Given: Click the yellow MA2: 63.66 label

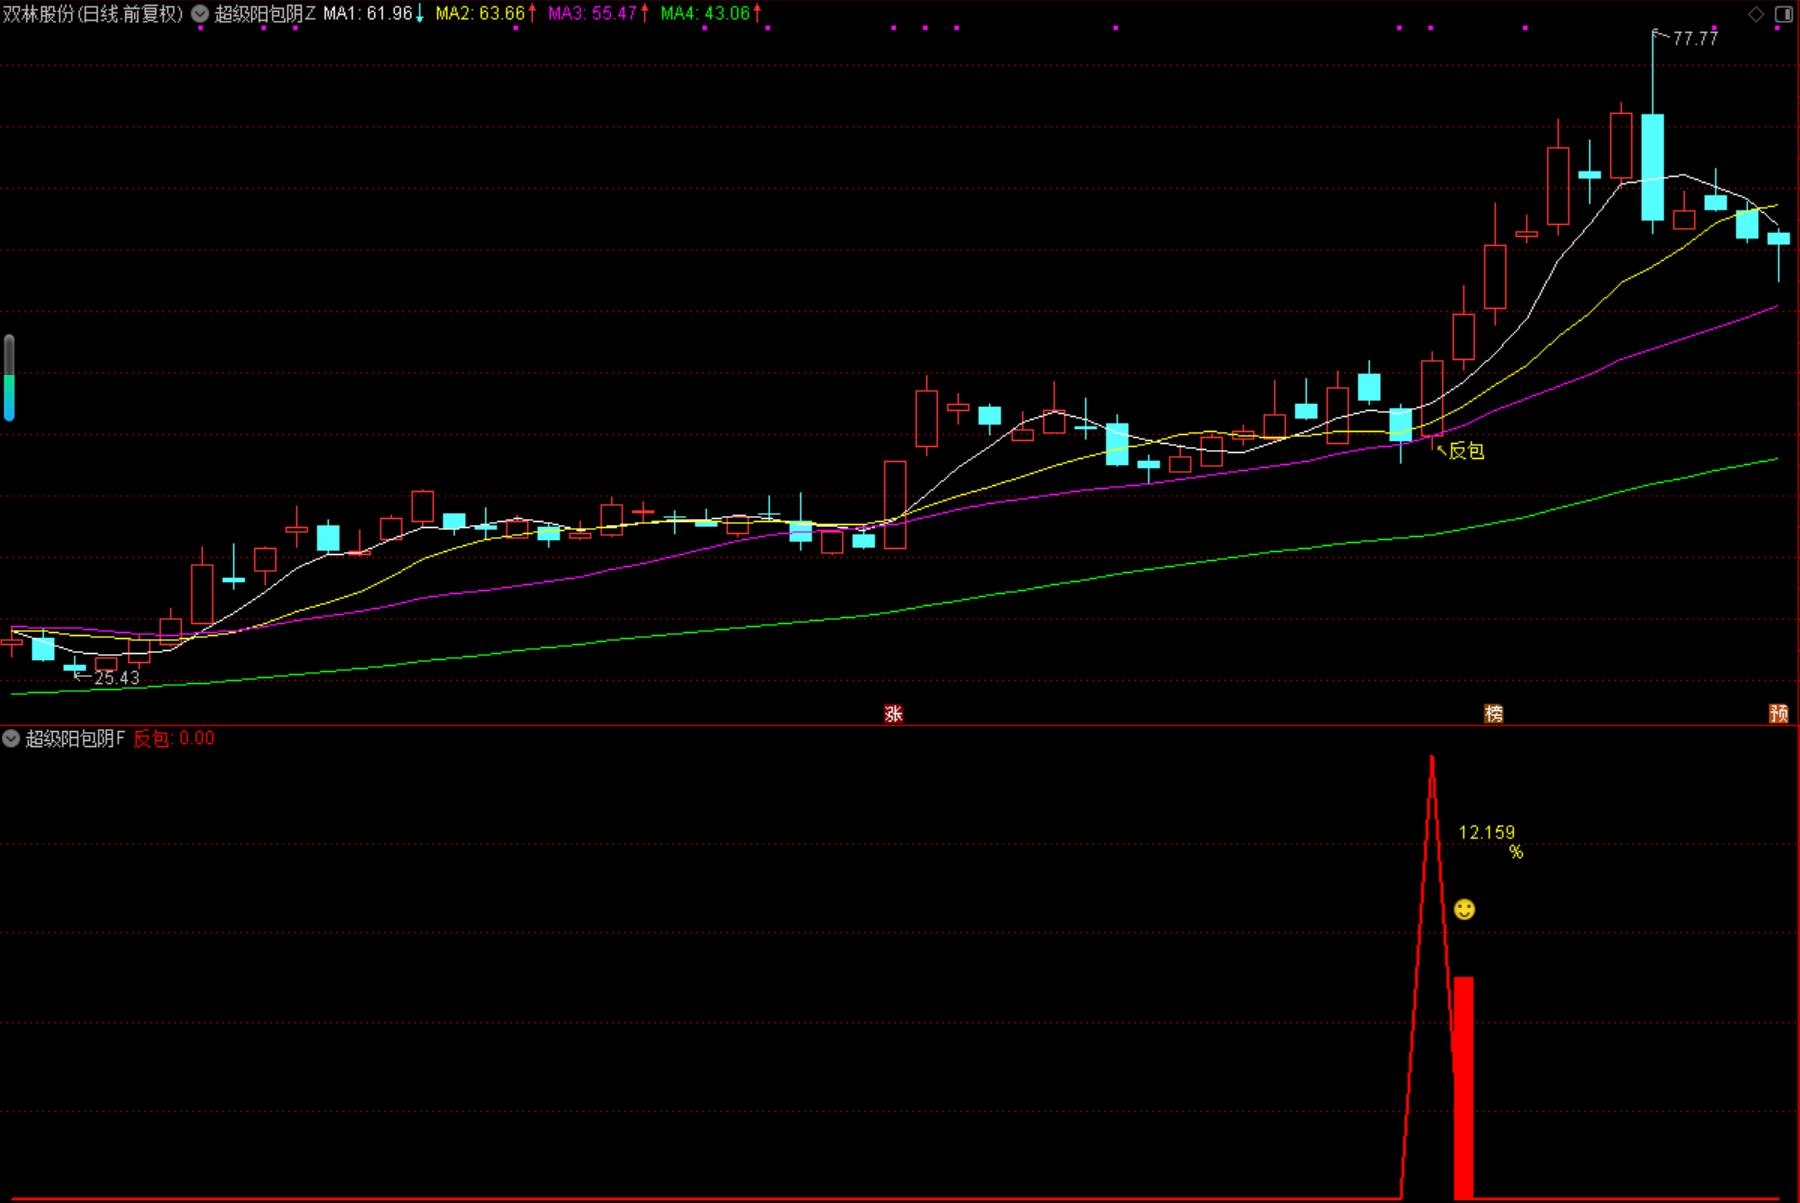Looking at the screenshot, I should coord(480,14).
